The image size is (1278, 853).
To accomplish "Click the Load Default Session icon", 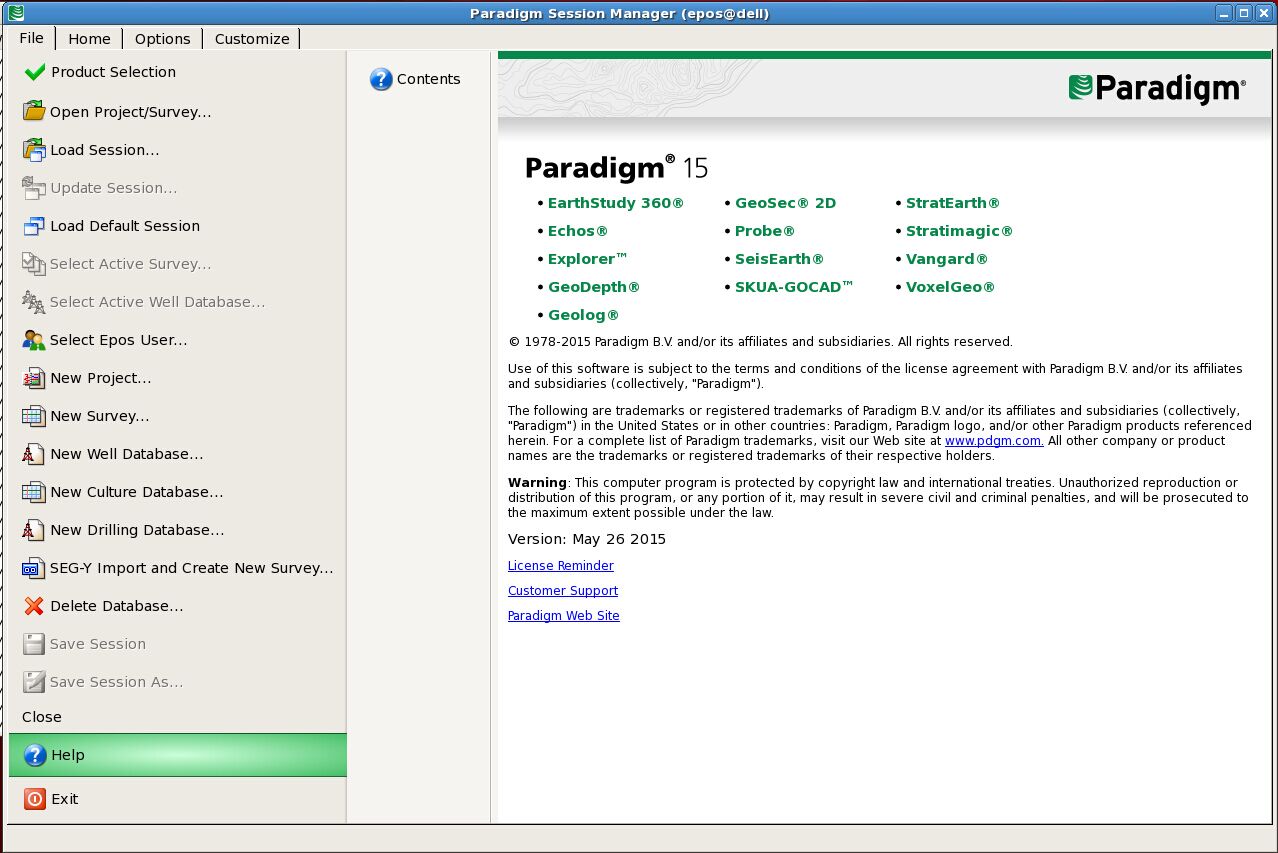I will tap(34, 226).
